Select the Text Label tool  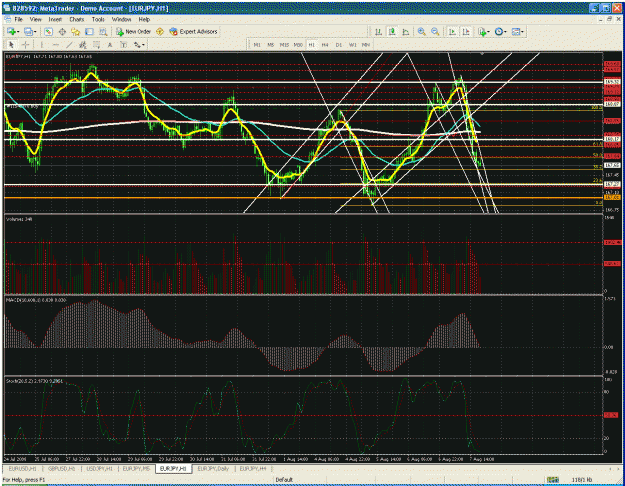(x=123, y=45)
